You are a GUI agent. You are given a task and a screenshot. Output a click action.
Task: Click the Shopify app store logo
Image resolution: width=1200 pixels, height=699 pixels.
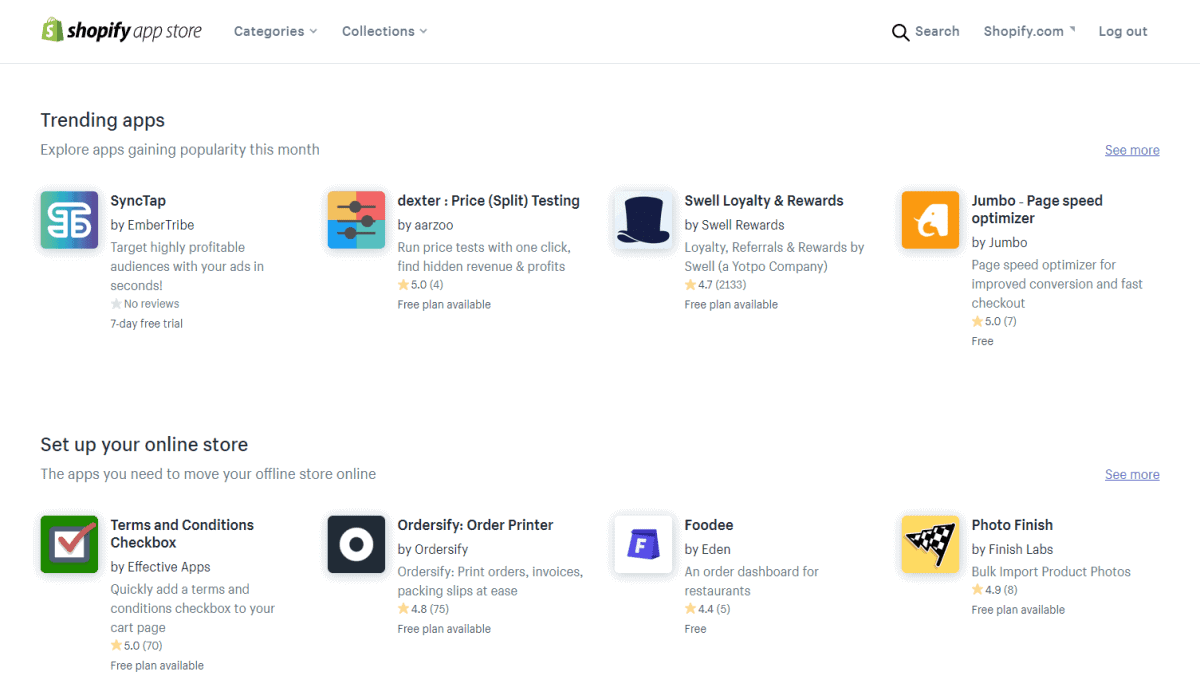click(121, 31)
